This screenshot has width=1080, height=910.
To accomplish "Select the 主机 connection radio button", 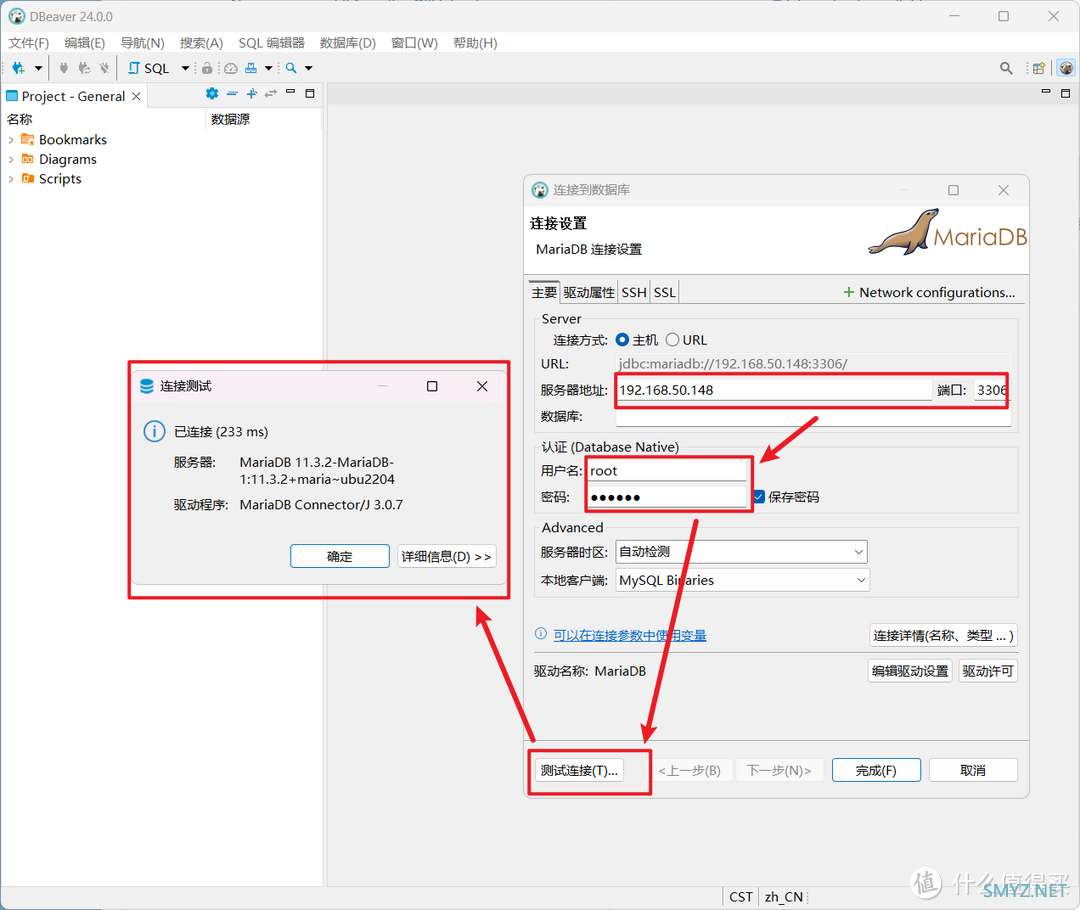I will (x=623, y=340).
